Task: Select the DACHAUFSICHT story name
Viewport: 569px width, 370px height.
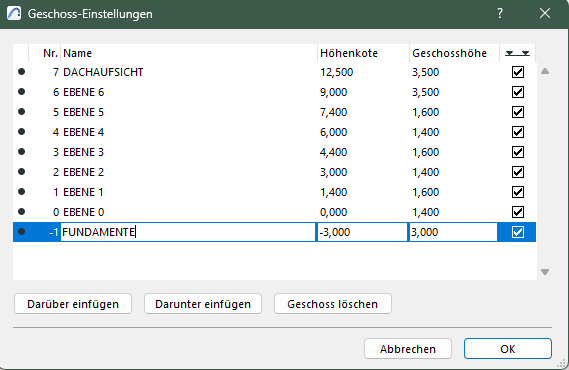Action: coord(103,72)
